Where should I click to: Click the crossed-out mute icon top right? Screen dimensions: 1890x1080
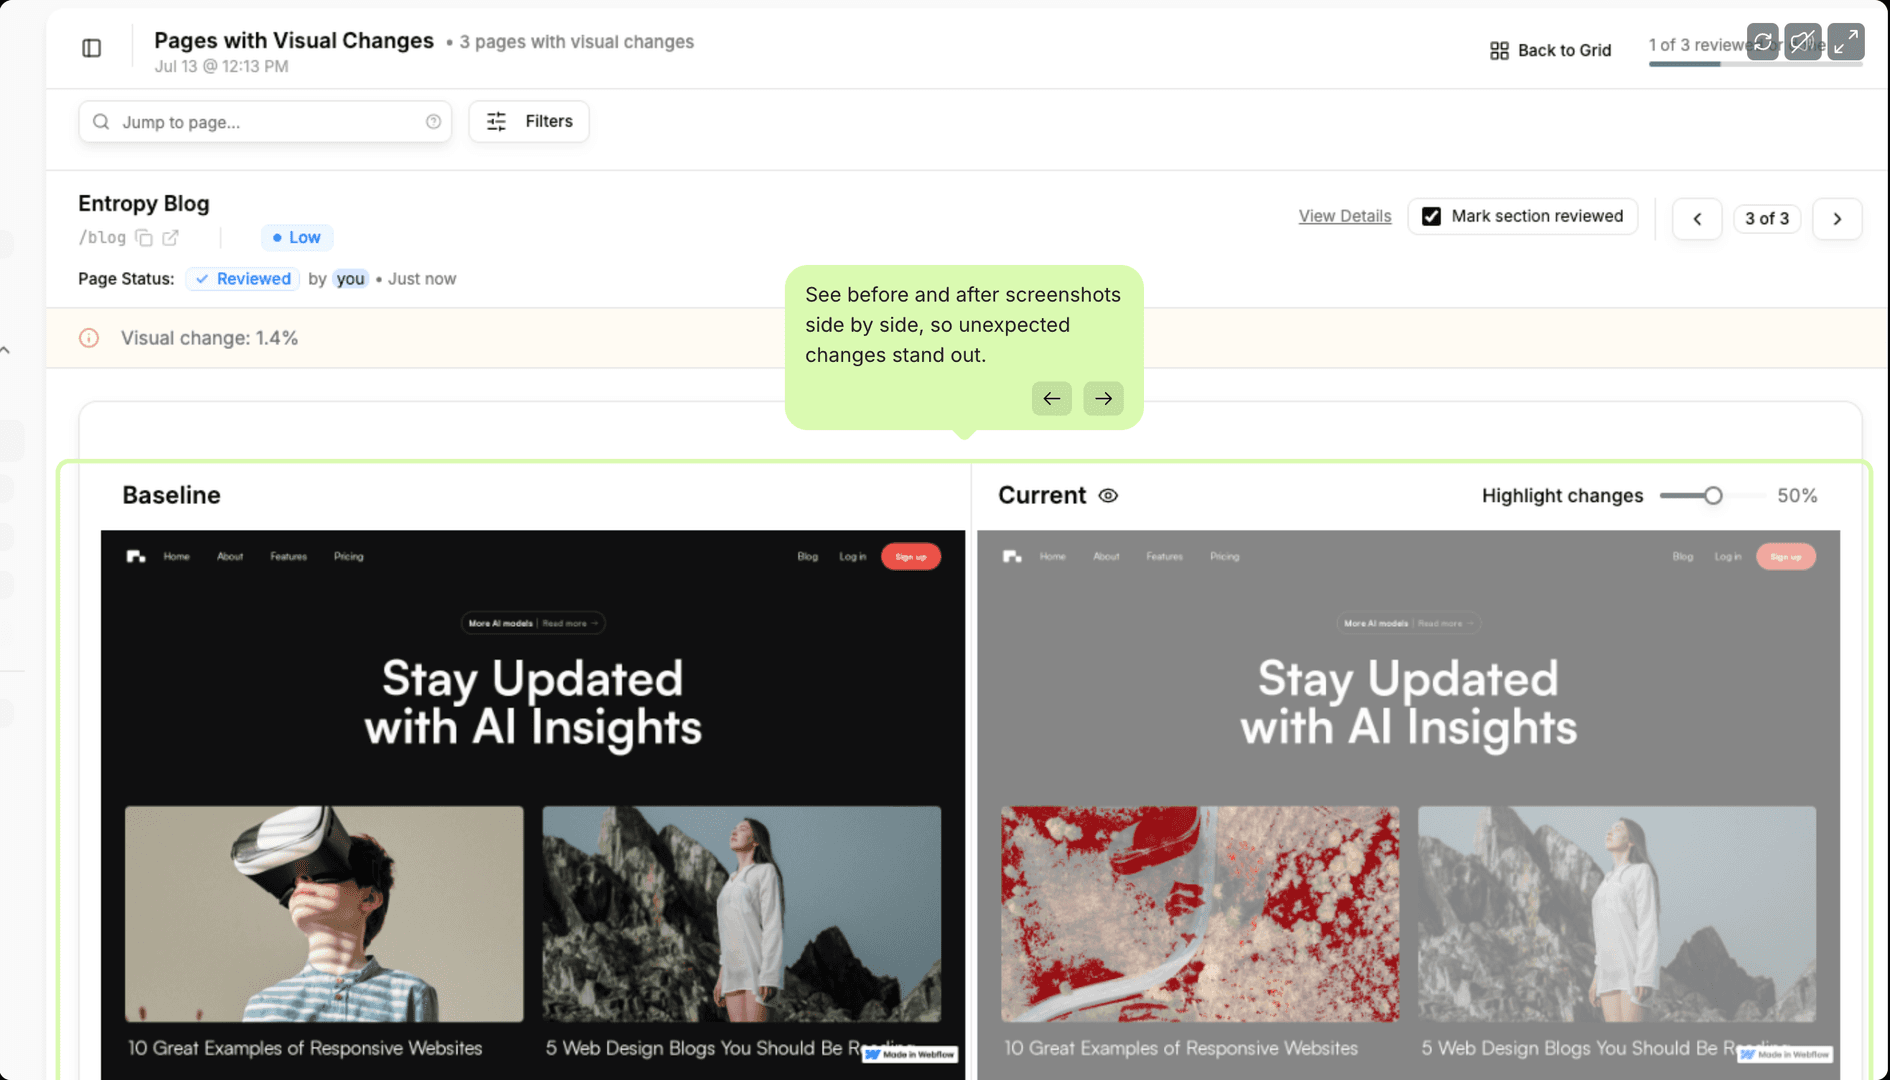(1803, 42)
